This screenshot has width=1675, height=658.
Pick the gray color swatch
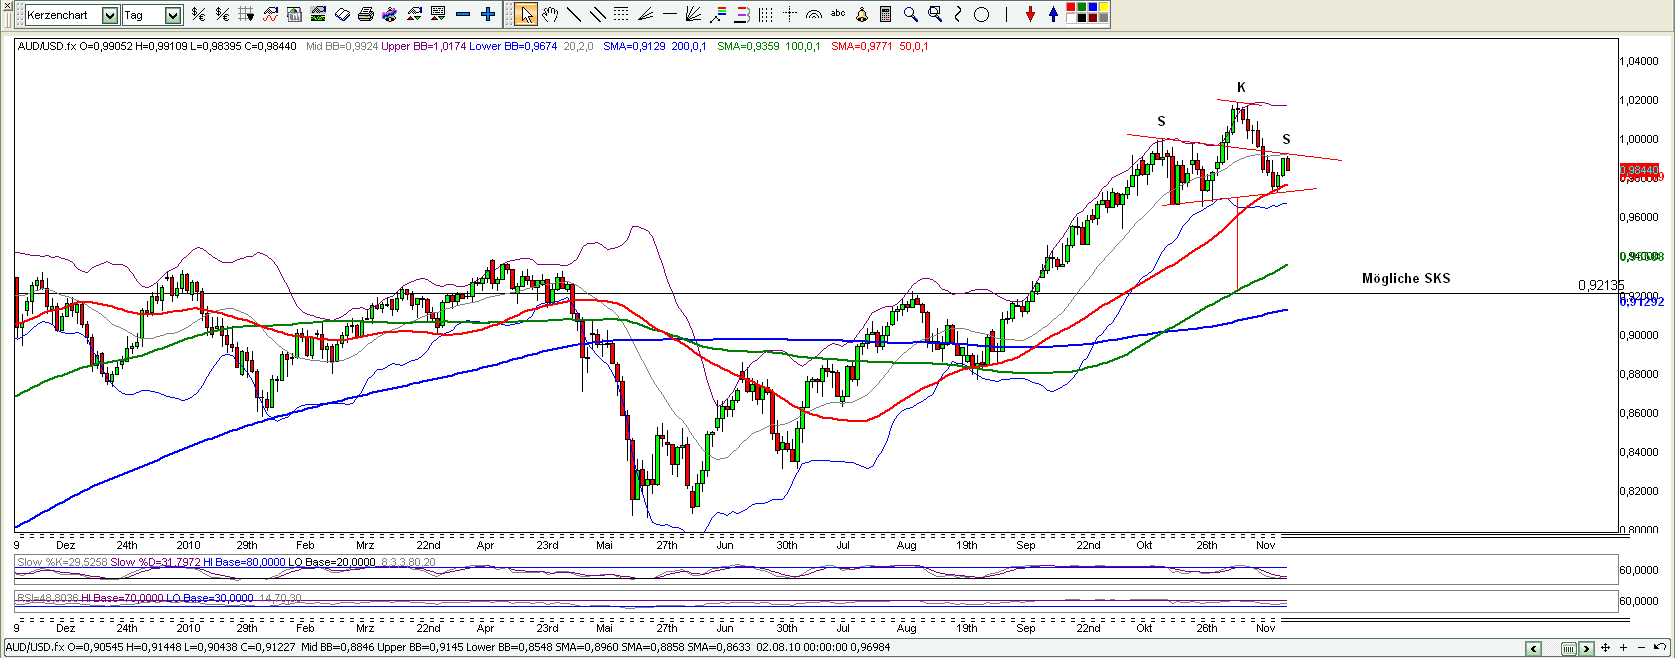click(1104, 18)
